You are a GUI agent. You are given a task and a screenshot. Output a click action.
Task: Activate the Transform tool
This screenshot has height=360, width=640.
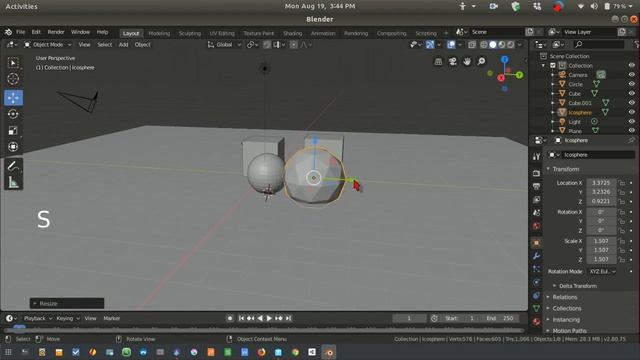pos(13,147)
